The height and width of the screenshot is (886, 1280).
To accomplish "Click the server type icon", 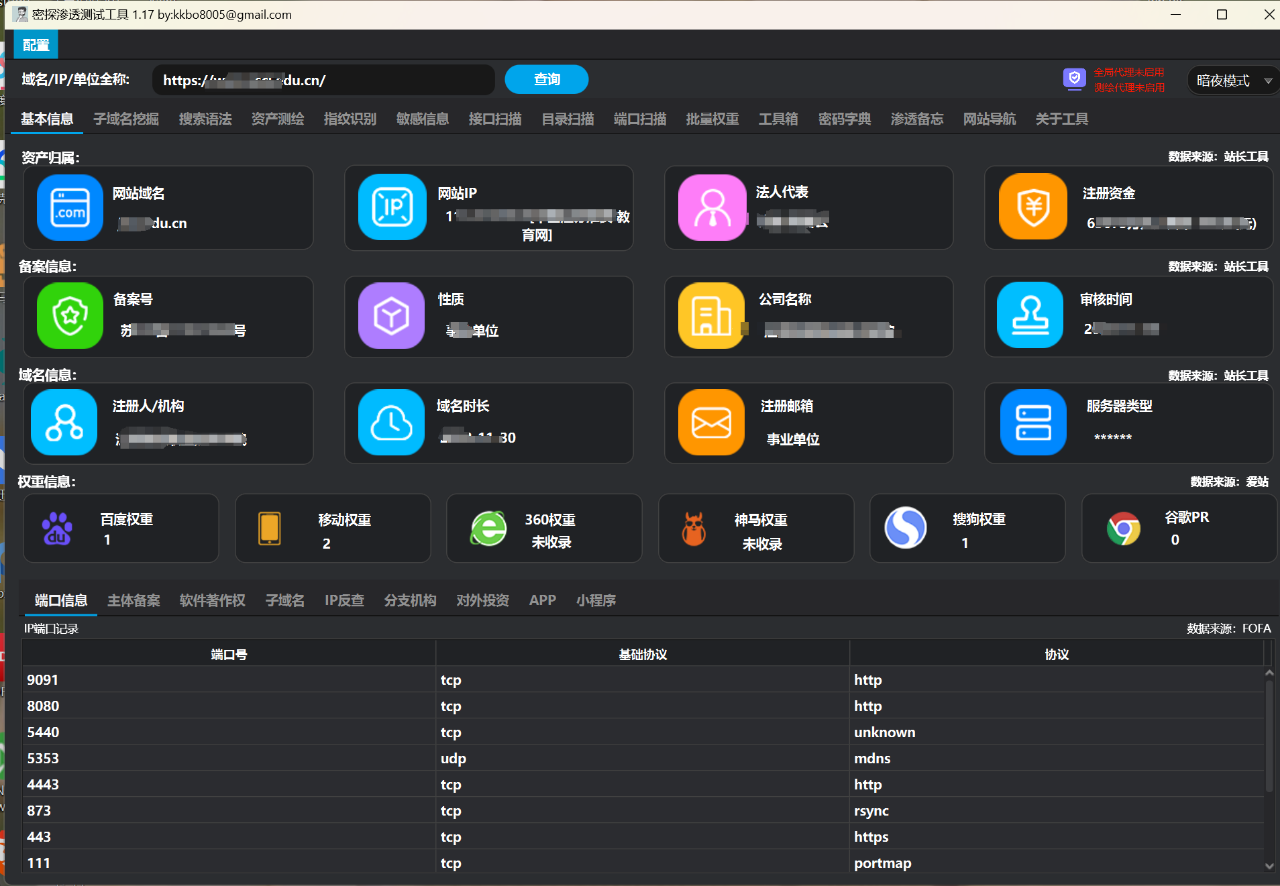I will (1034, 423).
